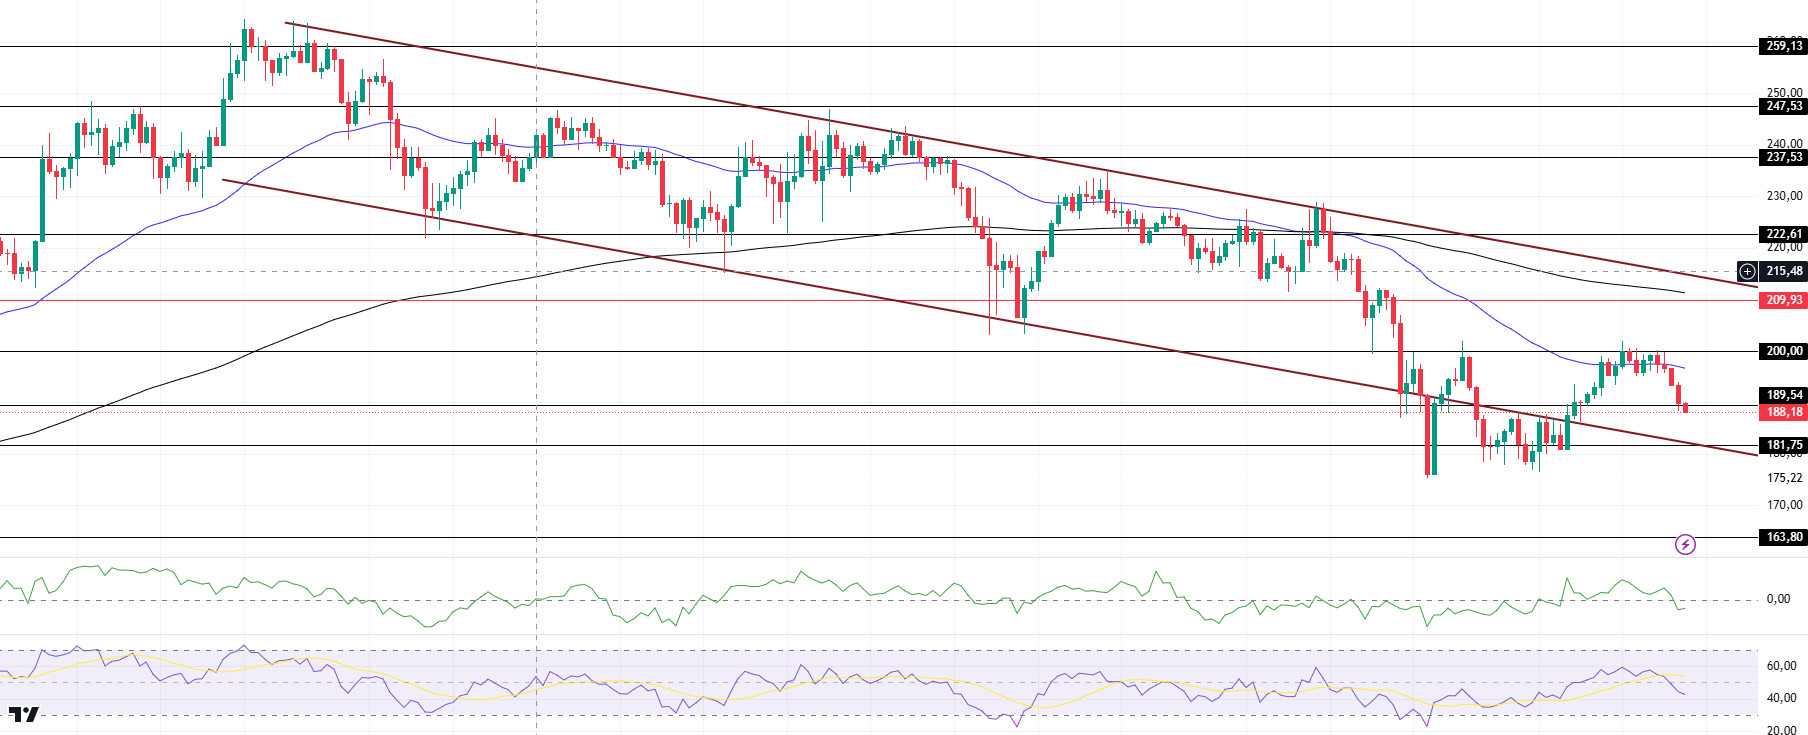Click the 40,00 RSI axis value
1808x735 pixels.
(x=1781, y=698)
